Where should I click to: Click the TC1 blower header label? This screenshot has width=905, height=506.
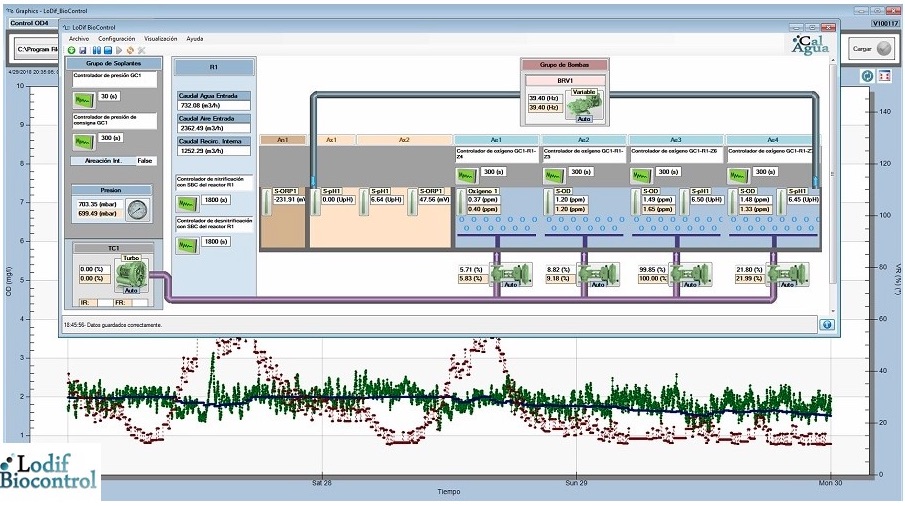coord(114,248)
